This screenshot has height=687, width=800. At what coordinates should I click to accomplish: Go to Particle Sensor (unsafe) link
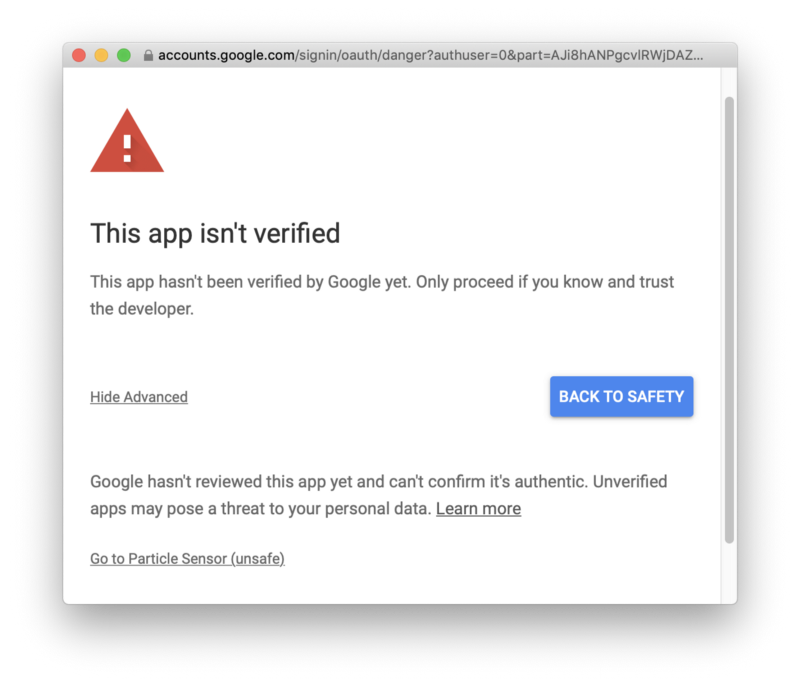[x=187, y=558]
